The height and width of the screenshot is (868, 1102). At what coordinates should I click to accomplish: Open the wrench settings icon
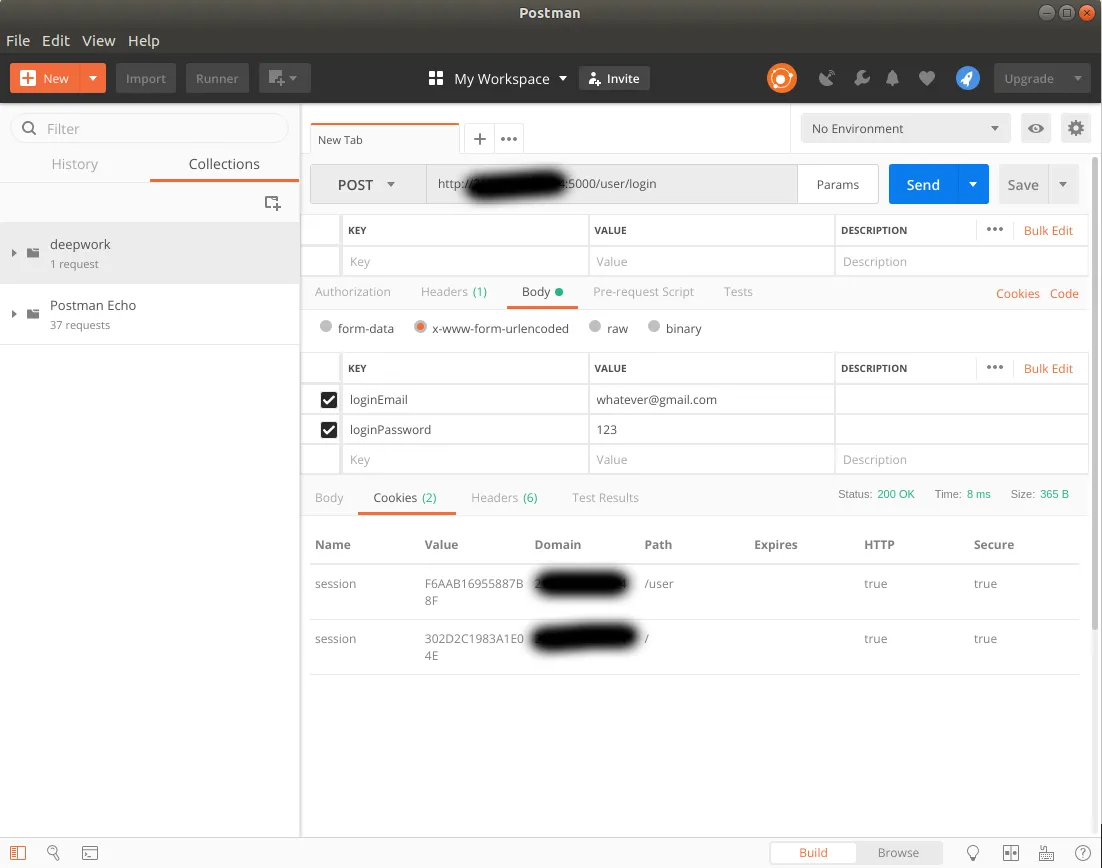click(x=862, y=78)
